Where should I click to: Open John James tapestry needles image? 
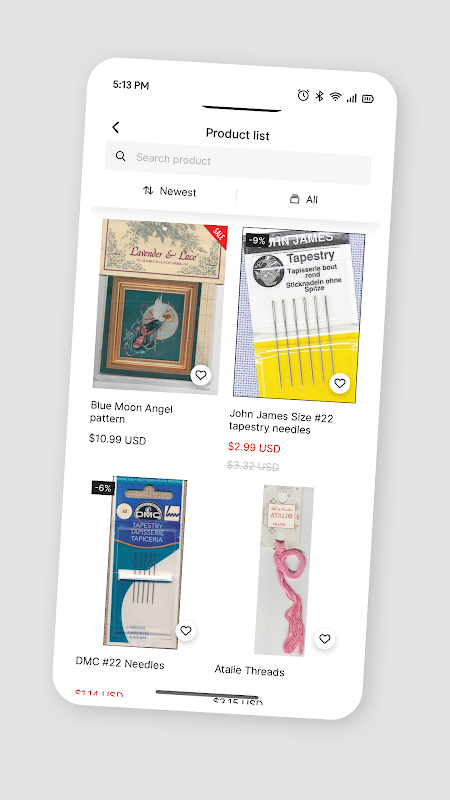click(299, 314)
